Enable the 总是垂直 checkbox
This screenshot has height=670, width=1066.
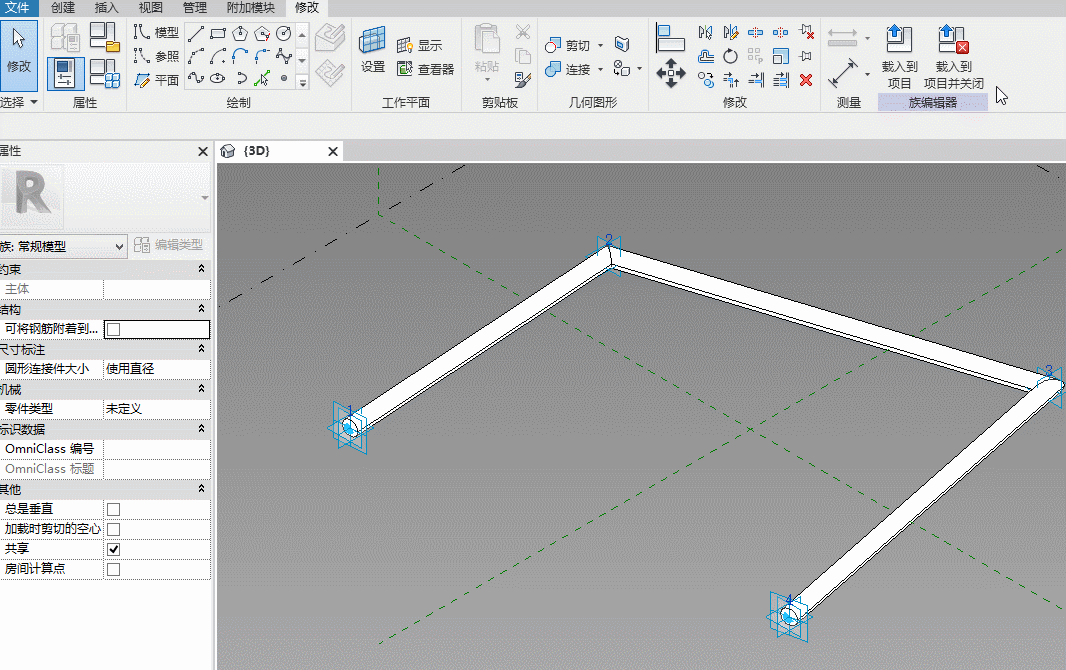114,509
